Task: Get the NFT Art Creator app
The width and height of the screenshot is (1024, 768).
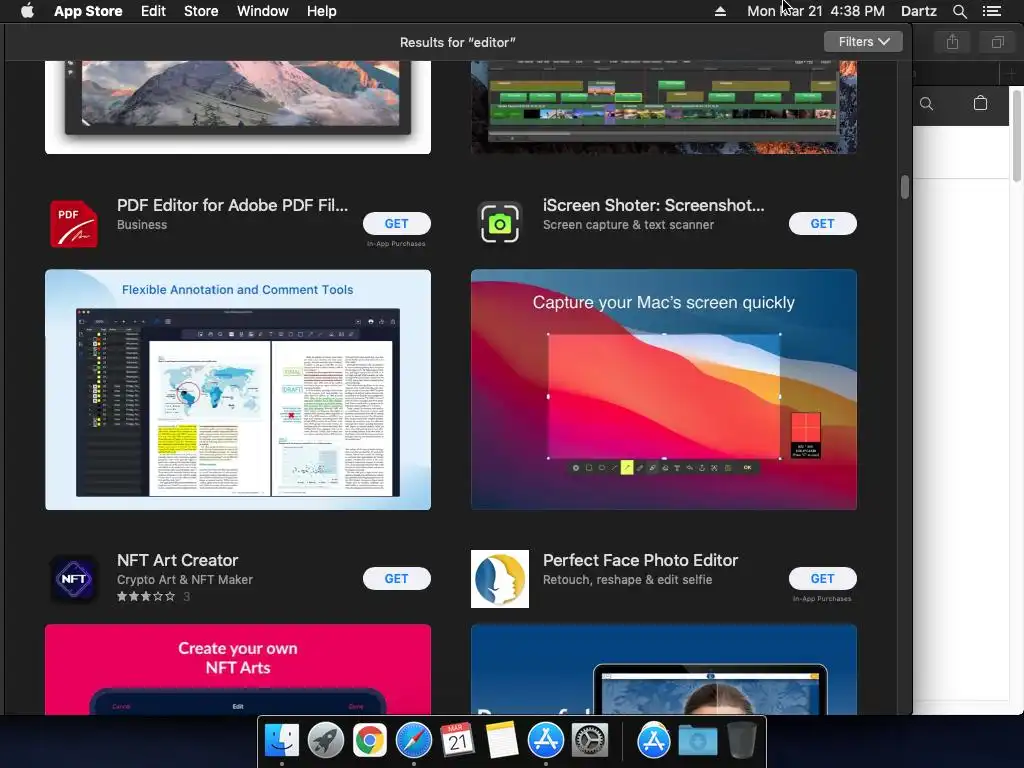Action: (396, 579)
